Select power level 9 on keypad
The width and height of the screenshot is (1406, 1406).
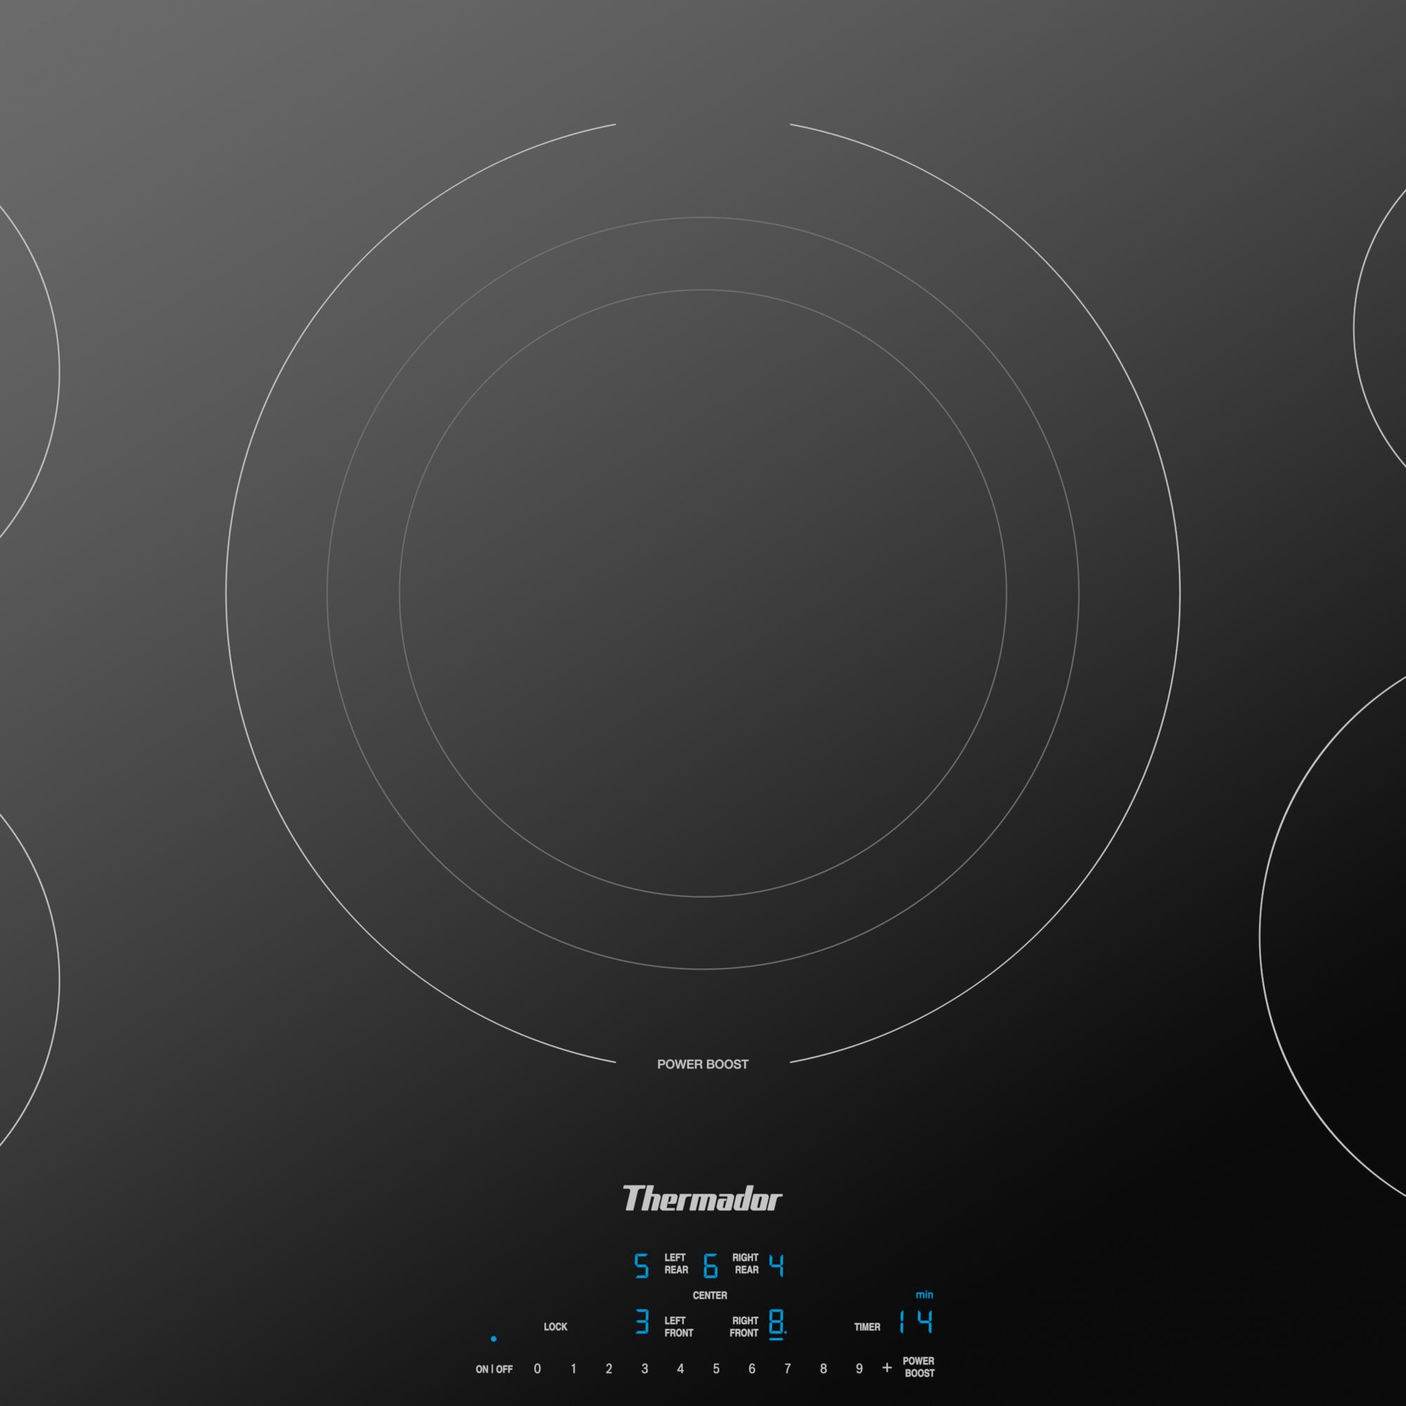tap(859, 1369)
